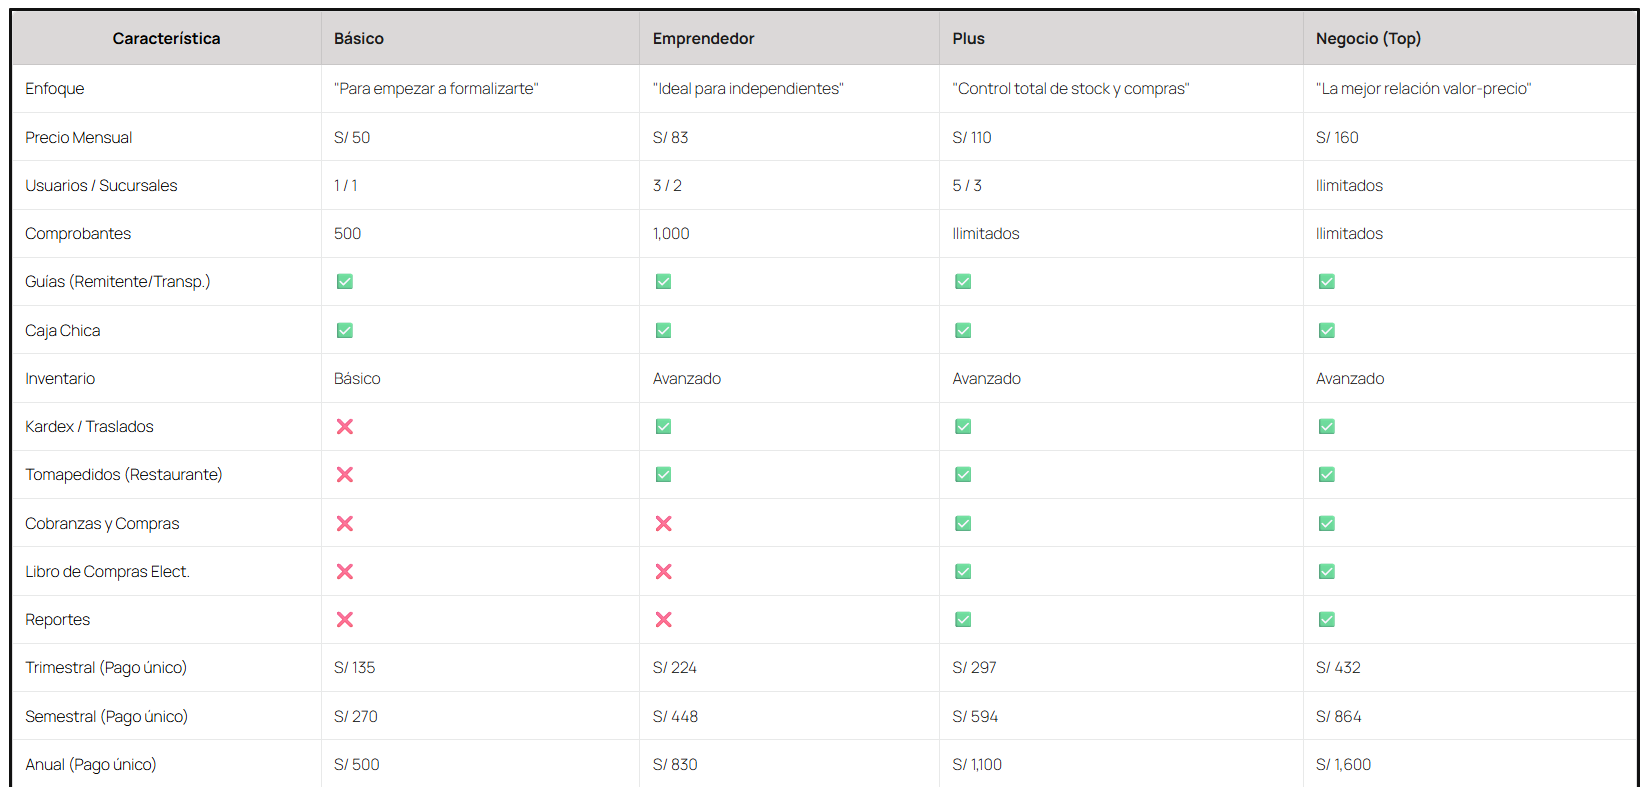Select the S/ 160 monthly price cell
The image size is (1646, 787).
[x=1337, y=138]
